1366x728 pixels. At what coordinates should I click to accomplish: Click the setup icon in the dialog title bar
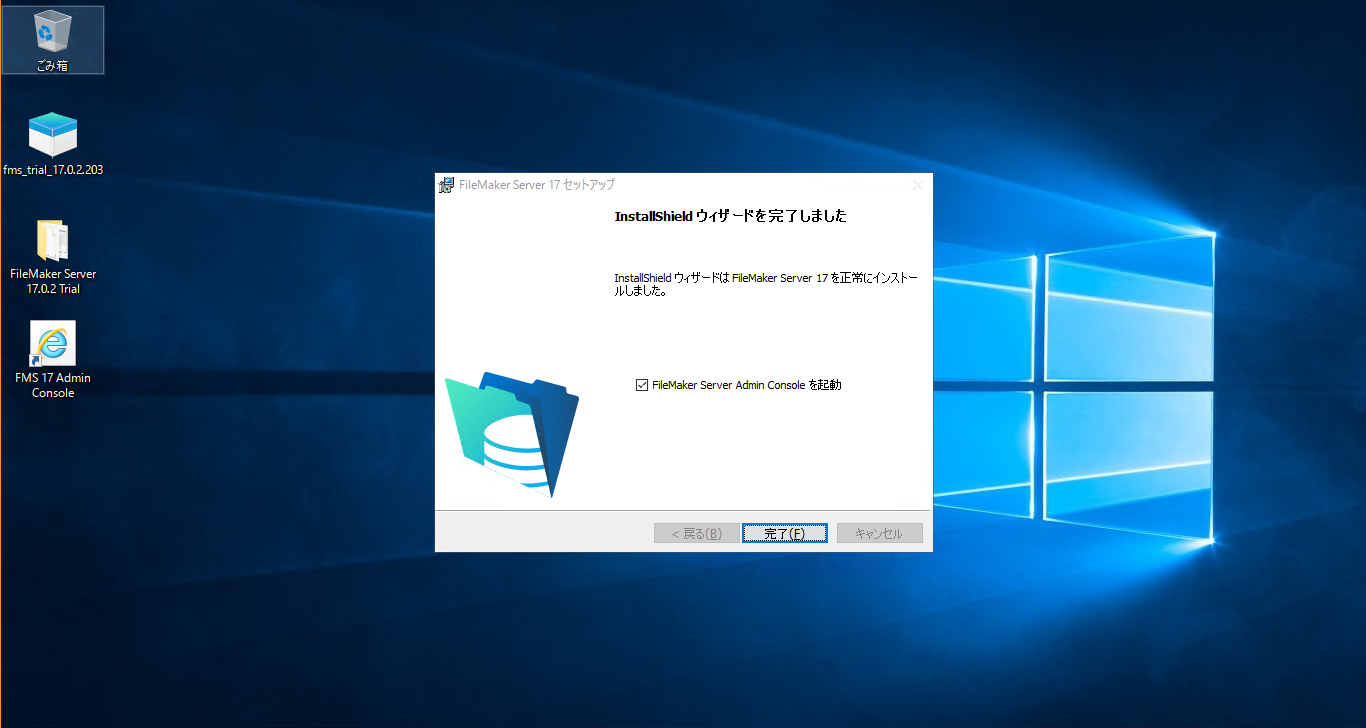[x=445, y=184]
